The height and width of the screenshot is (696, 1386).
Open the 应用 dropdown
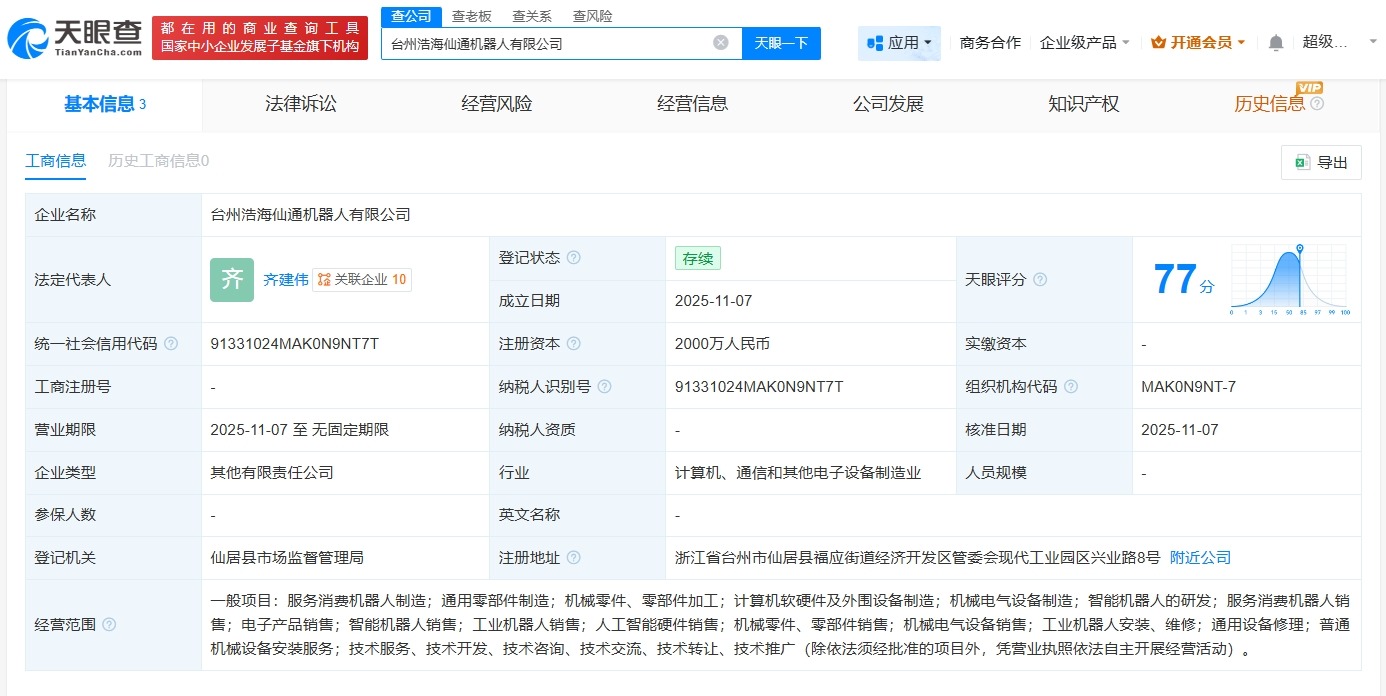[898, 42]
